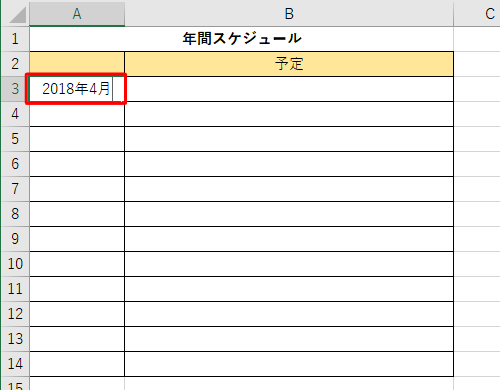Screen dimensions: 500x390
Task: Click empty cell A8
Action: 77,214
